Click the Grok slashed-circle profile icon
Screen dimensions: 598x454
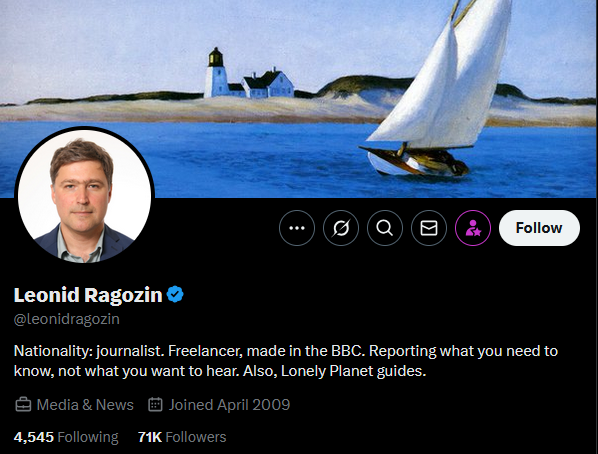click(341, 228)
